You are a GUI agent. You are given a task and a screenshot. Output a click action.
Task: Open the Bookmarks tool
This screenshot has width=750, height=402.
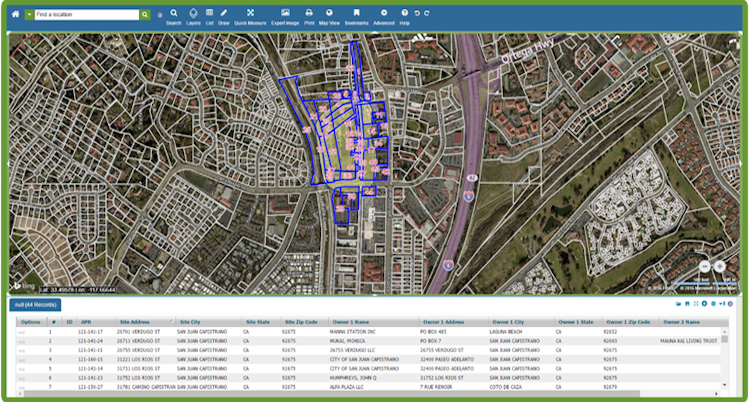tap(356, 13)
